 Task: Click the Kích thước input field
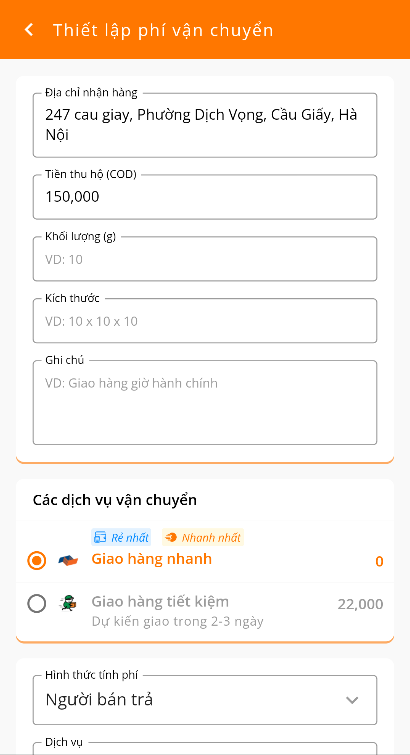tap(205, 321)
